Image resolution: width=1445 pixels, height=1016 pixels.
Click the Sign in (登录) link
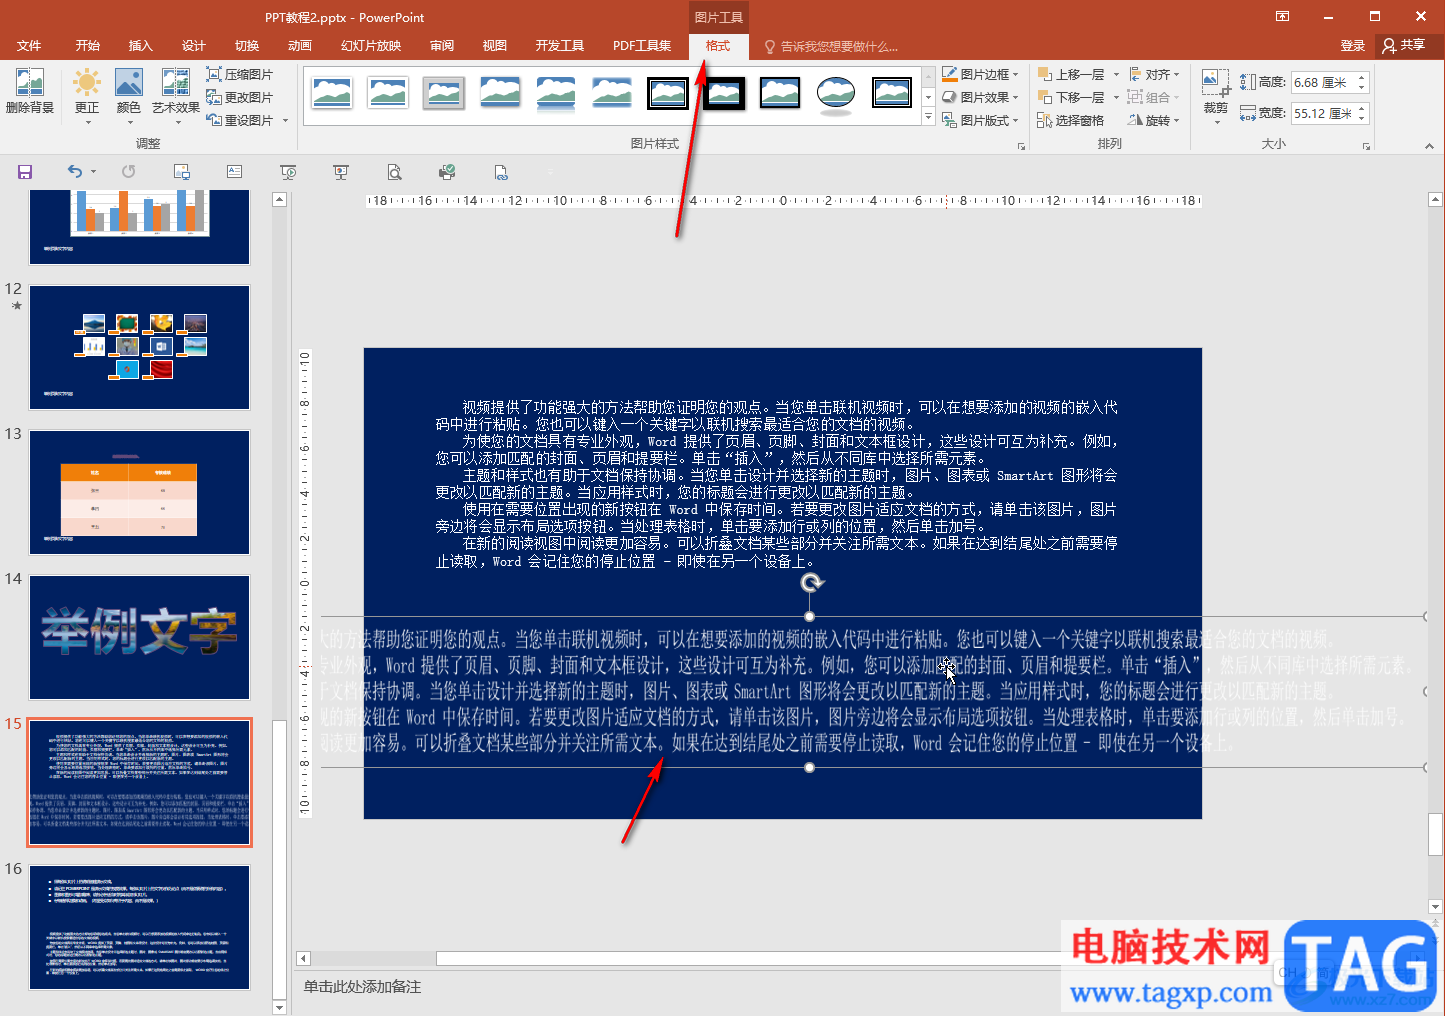pyautogui.click(x=1352, y=46)
